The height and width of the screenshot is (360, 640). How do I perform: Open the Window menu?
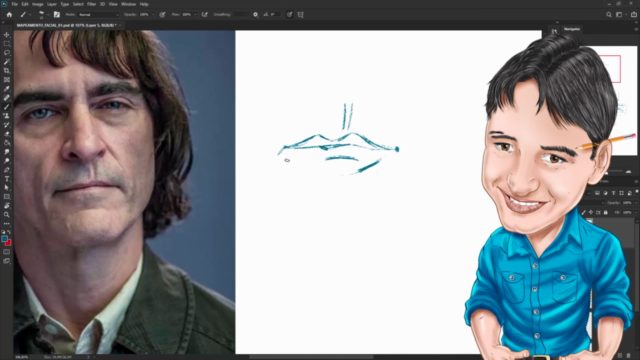coord(129,4)
